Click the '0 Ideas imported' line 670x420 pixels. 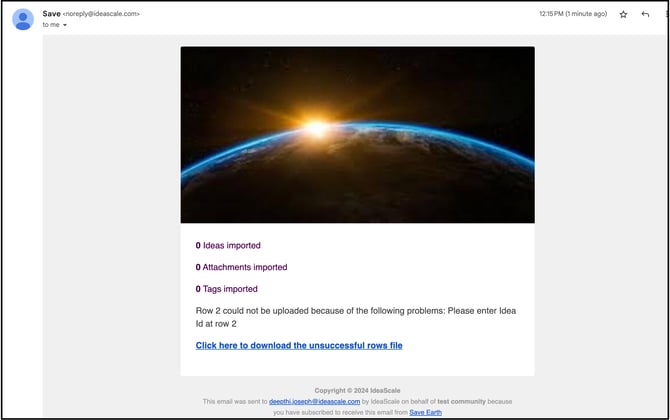(228, 245)
